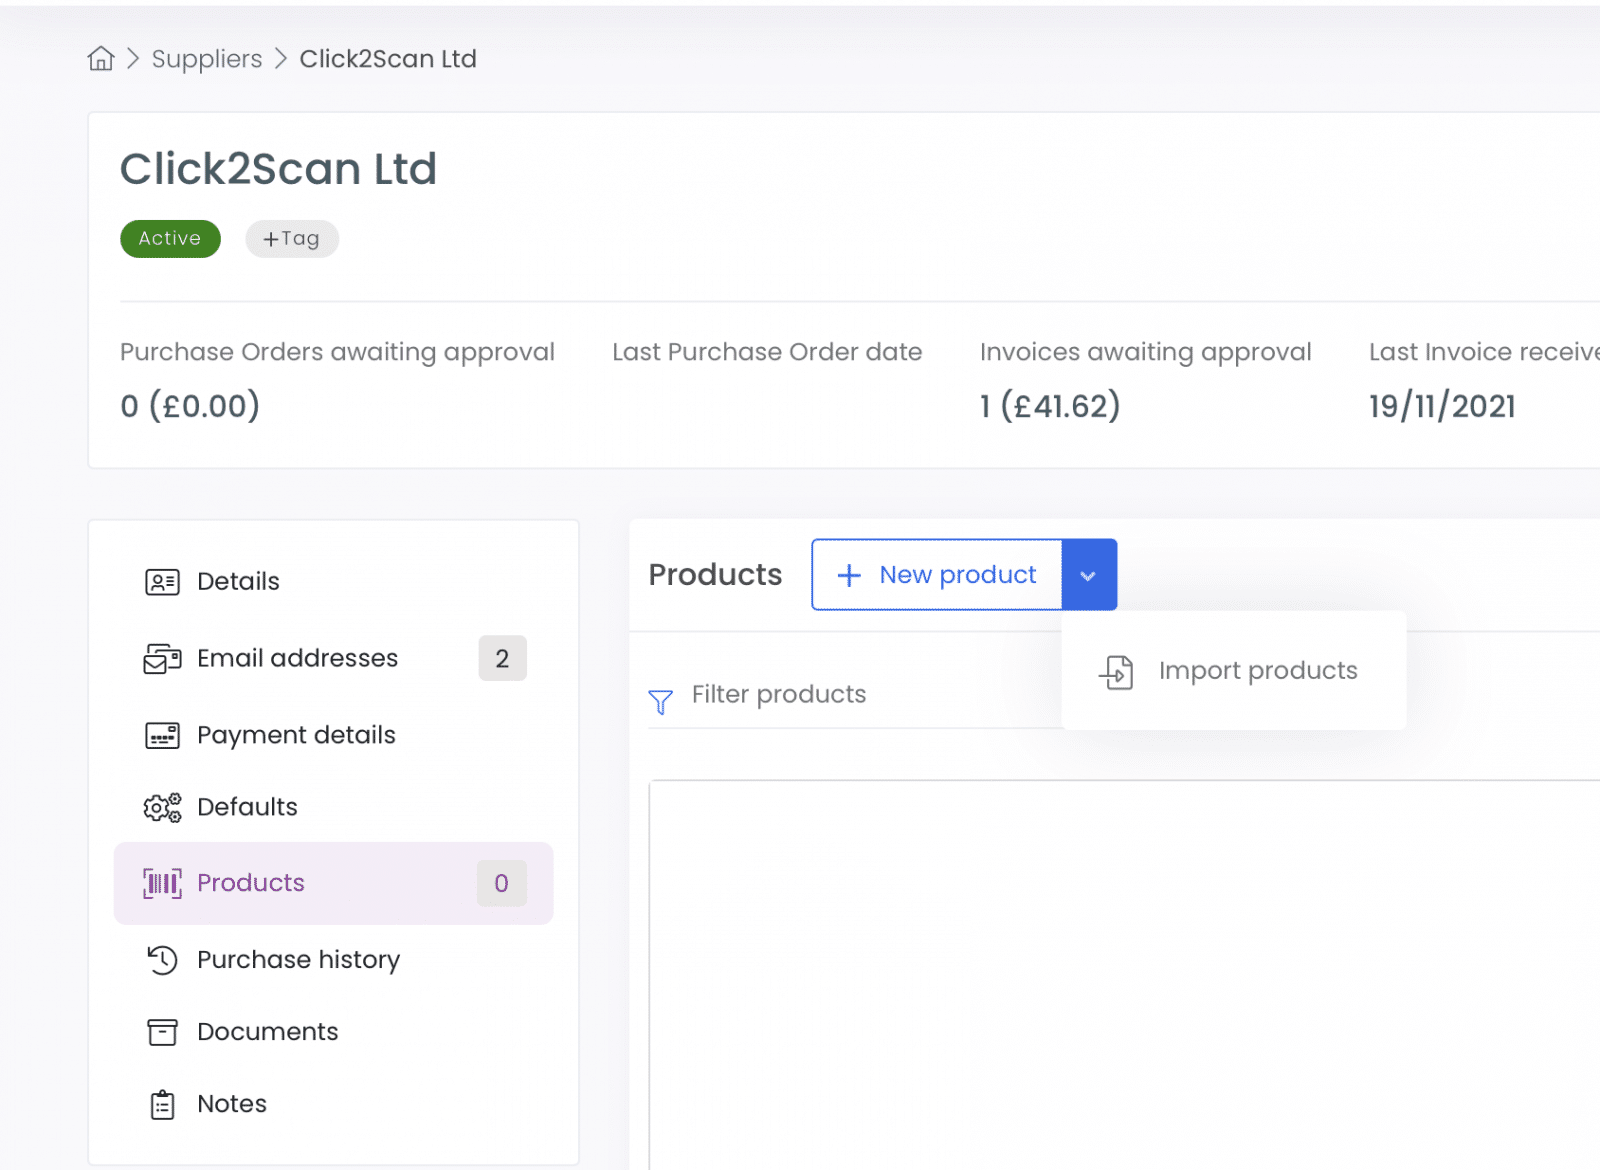Go to the home breadcrumb icon
Screen dimensions: 1600x1170
point(101,59)
